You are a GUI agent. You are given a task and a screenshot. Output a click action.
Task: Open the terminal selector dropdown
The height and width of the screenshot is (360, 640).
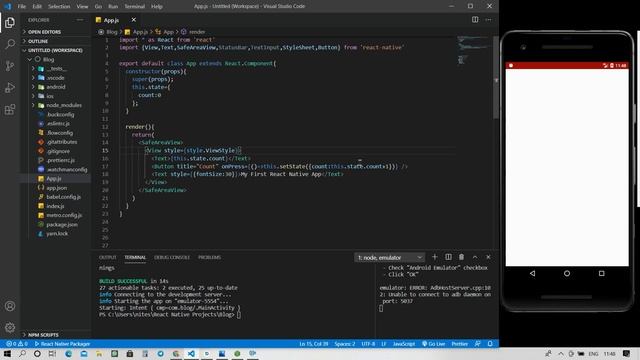point(390,257)
